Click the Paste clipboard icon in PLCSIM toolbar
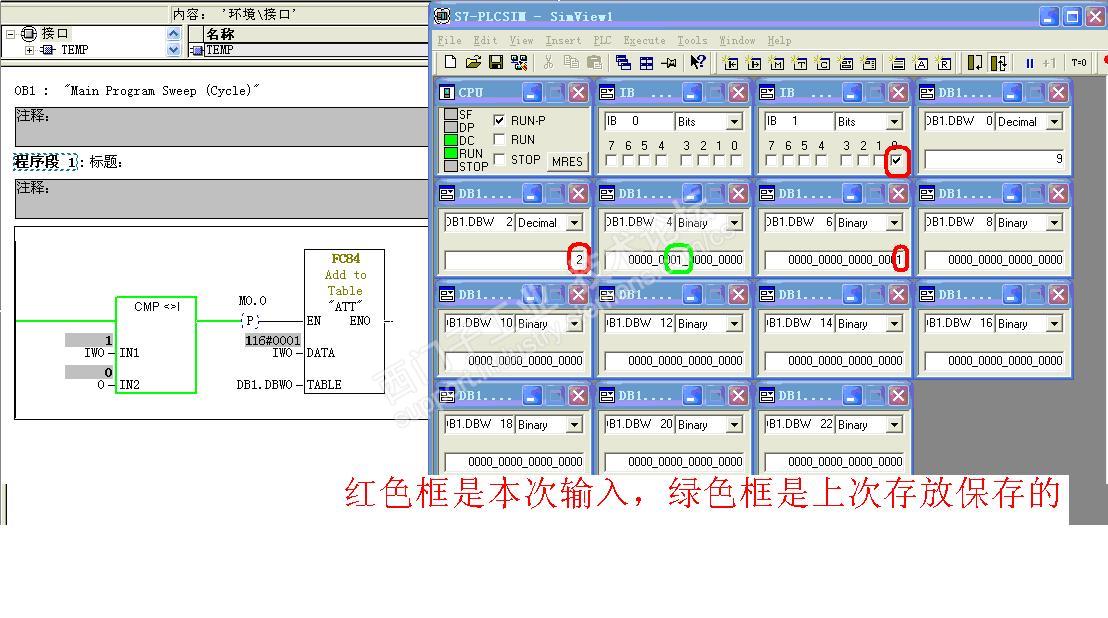The image size is (1108, 618). (x=594, y=63)
